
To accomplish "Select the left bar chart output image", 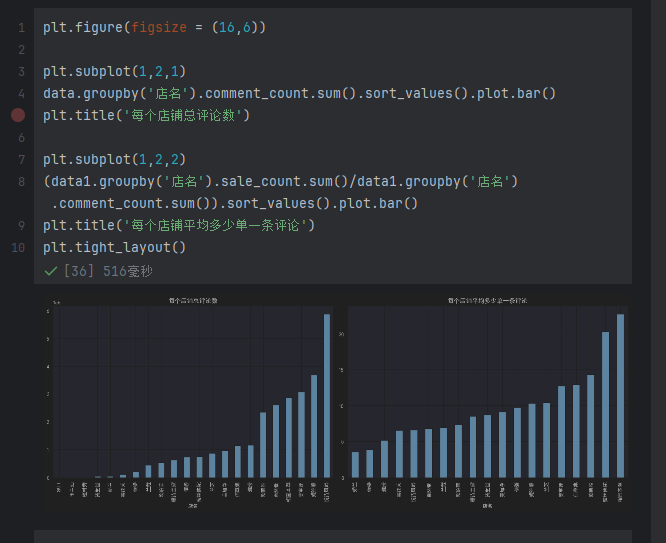I will 189,402.
